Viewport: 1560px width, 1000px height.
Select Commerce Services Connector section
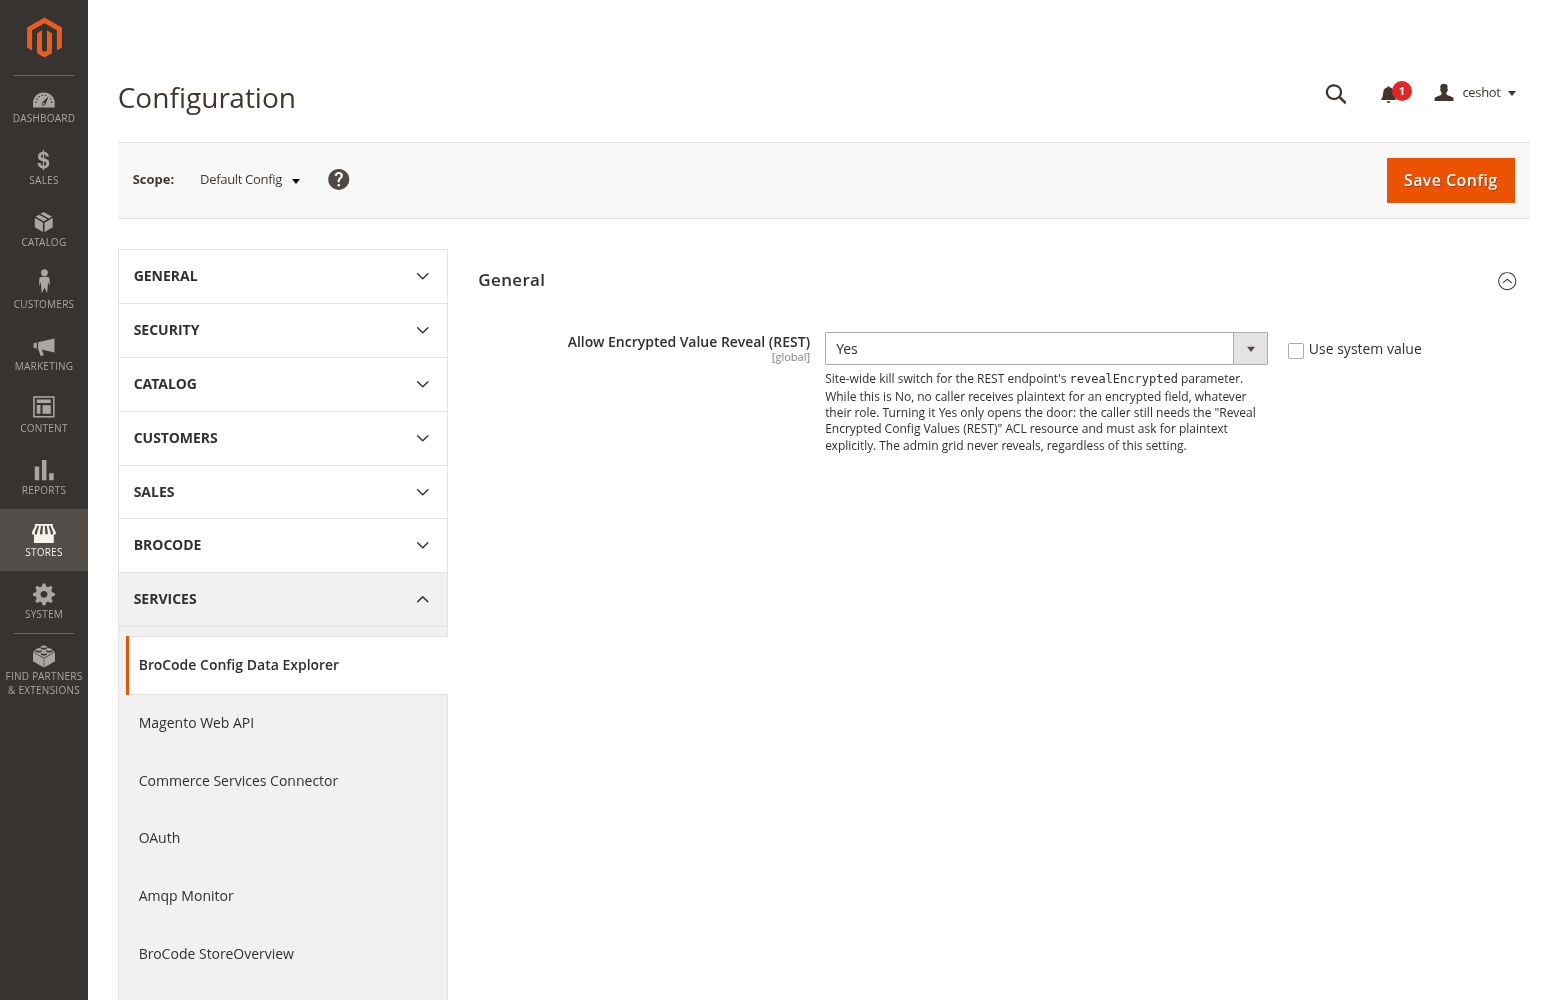[287, 781]
